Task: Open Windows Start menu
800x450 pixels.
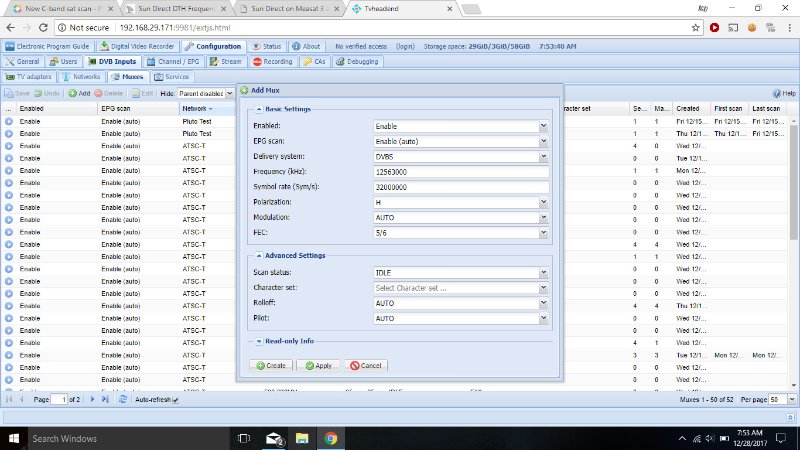Action: pos(14,438)
